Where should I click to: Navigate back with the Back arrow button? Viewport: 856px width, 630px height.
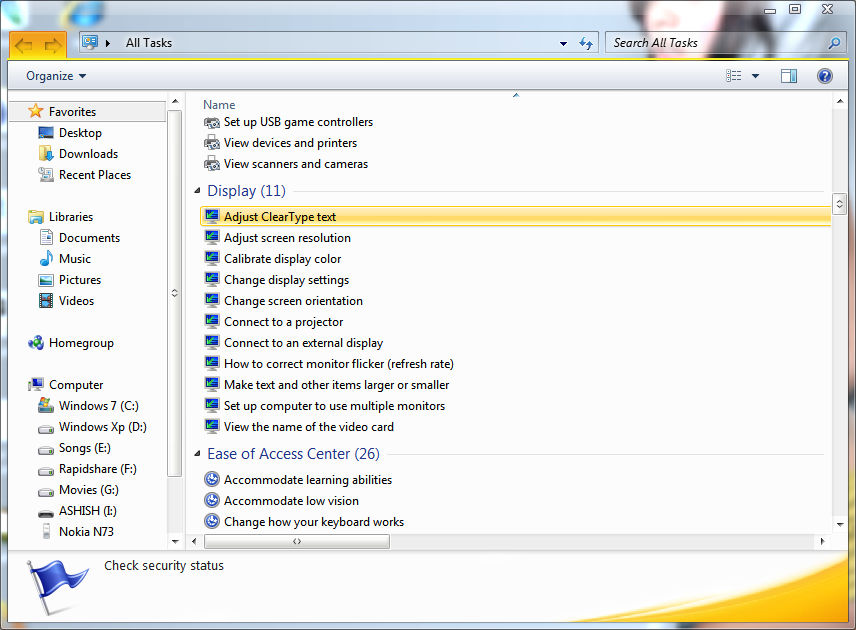click(21, 43)
